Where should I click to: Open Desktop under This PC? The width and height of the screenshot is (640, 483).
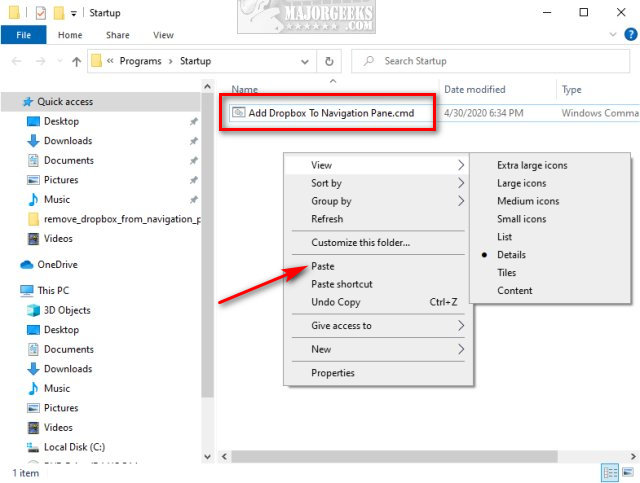(61, 330)
